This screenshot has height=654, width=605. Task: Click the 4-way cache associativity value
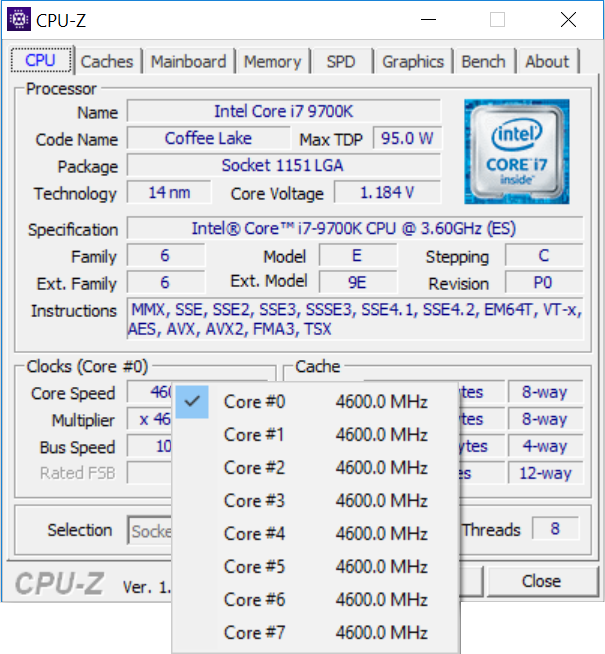pos(545,446)
